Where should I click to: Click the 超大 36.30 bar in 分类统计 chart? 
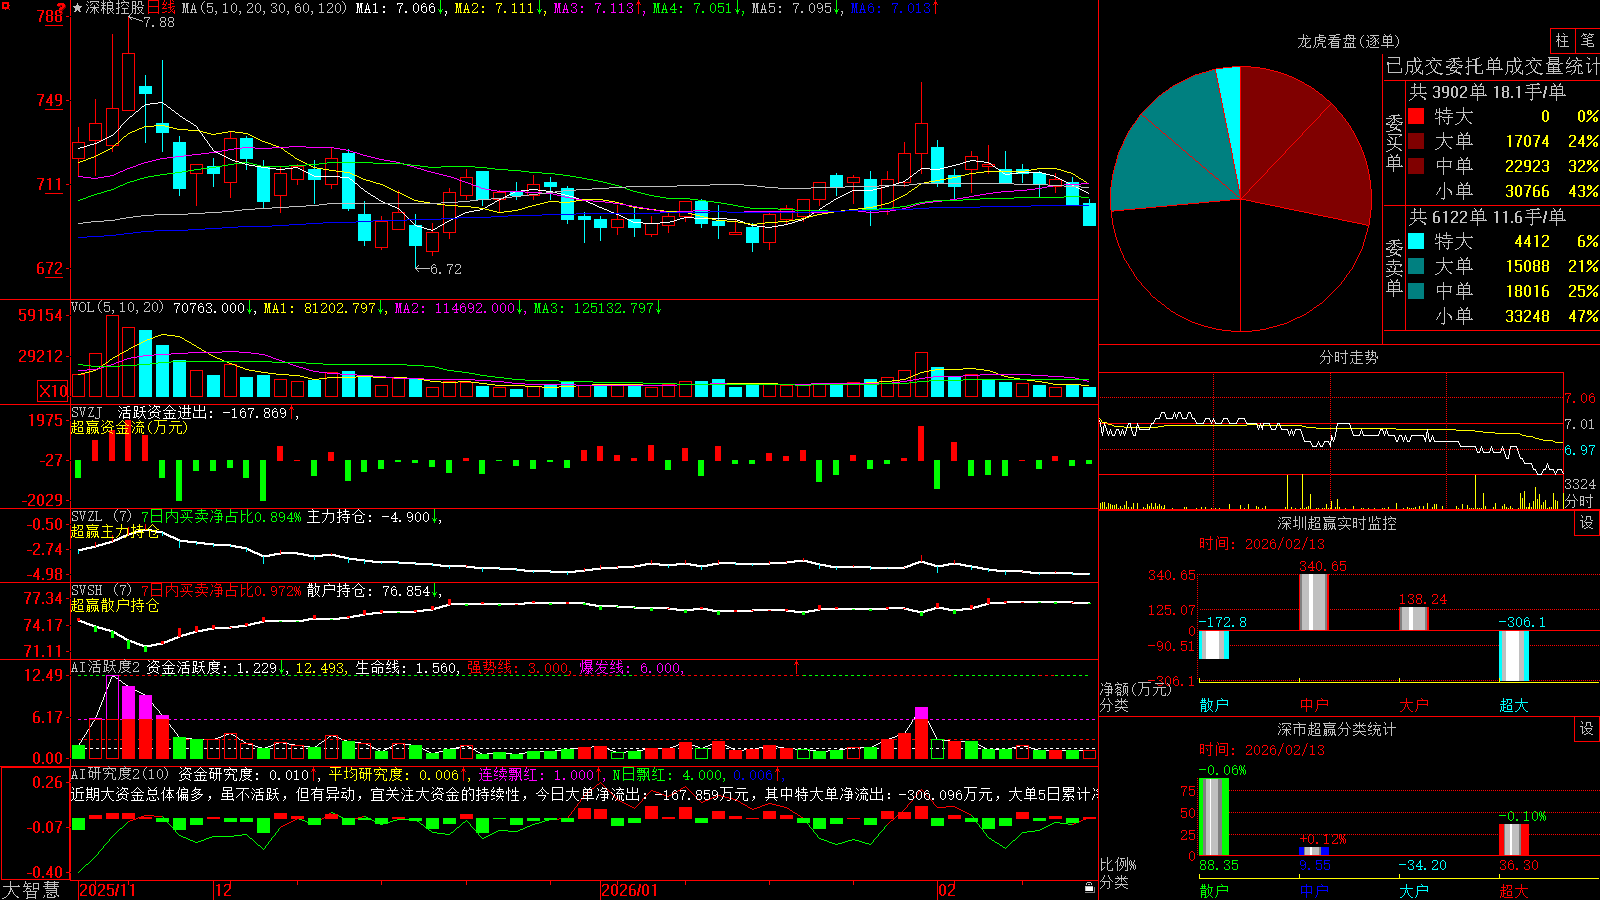(x=1514, y=840)
